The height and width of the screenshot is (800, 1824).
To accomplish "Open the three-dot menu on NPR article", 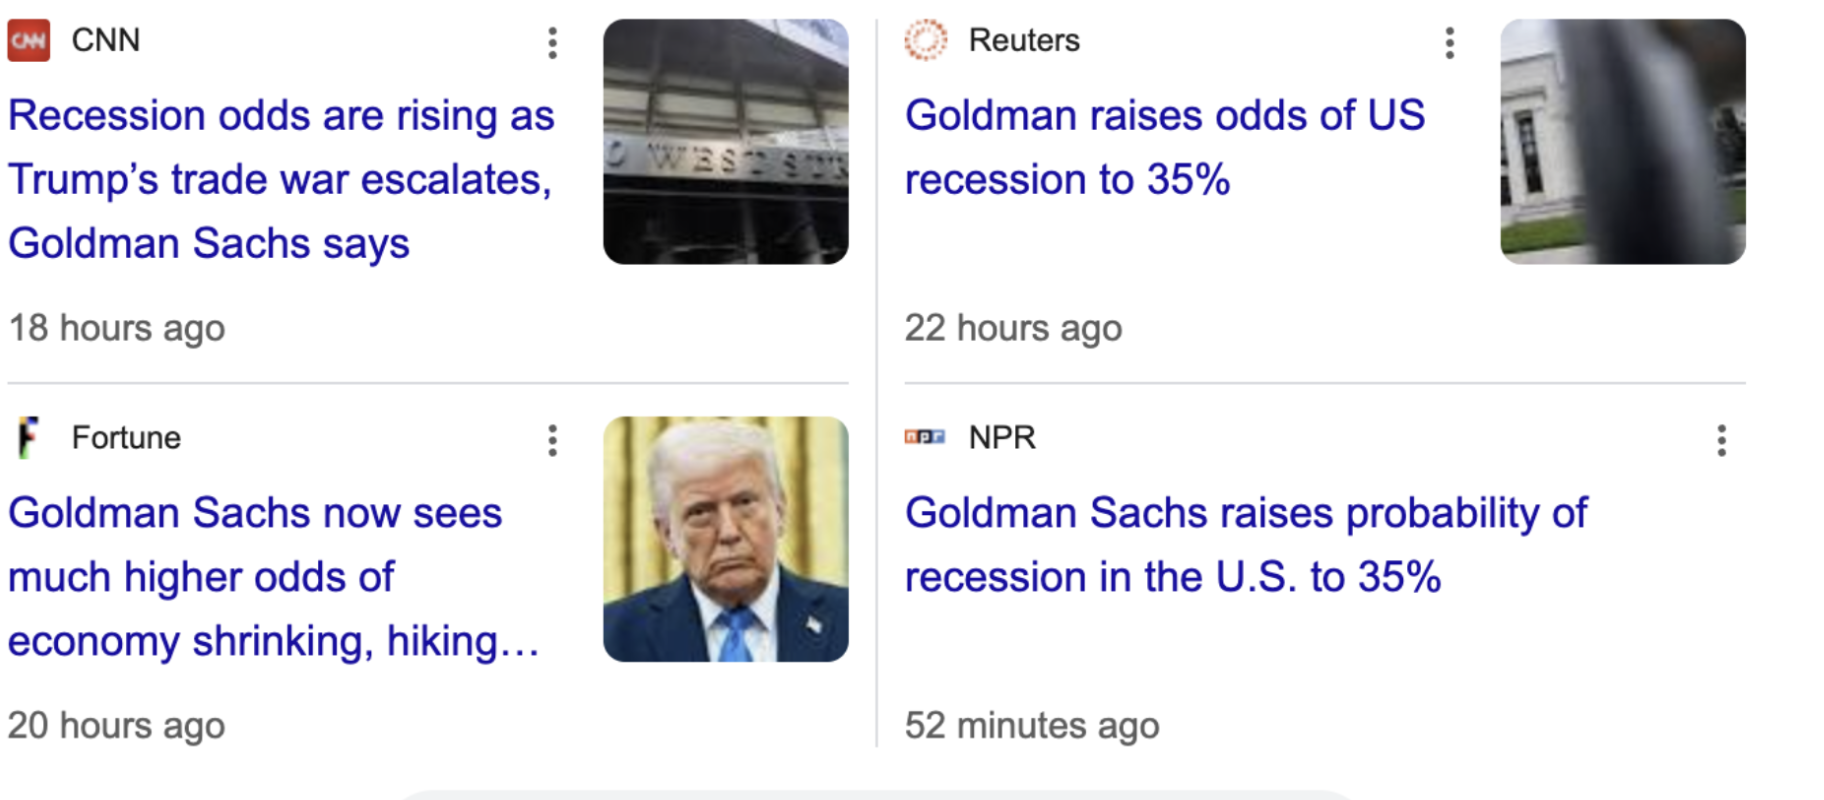I will click(1721, 440).
